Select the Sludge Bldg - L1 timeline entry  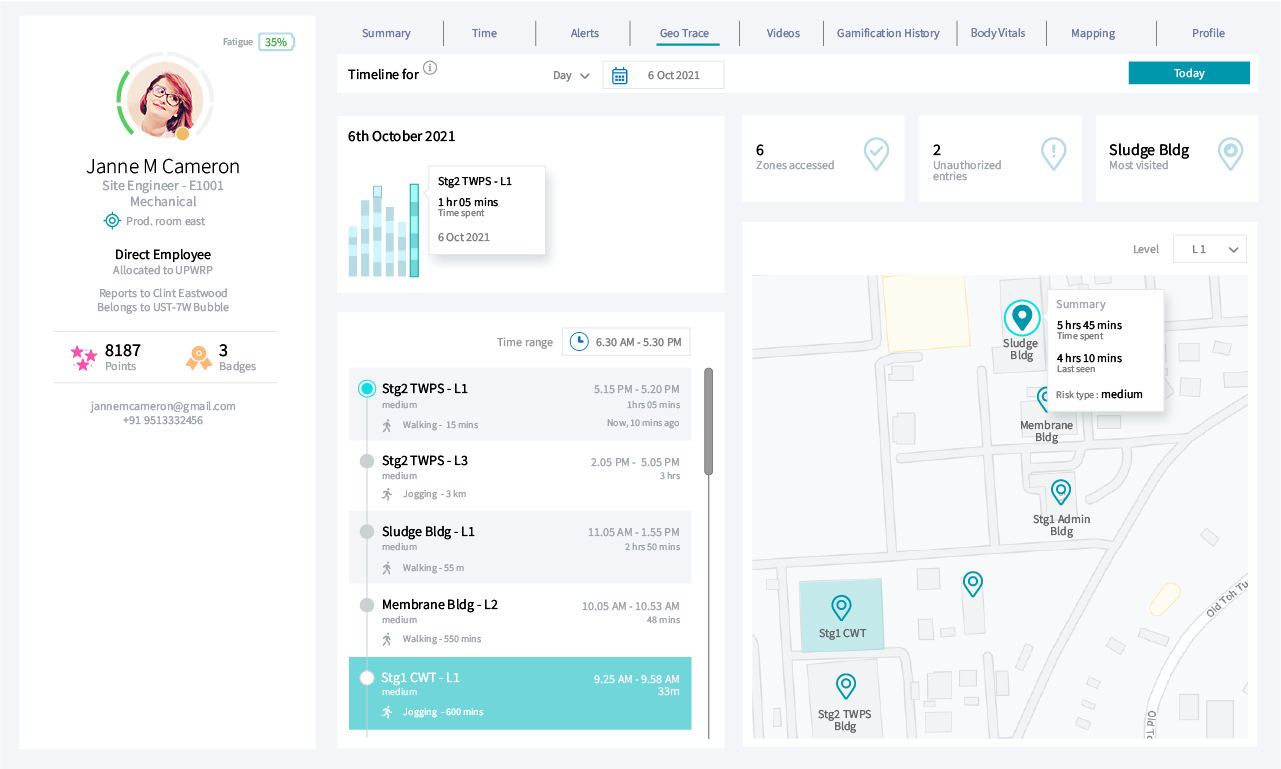click(520, 548)
